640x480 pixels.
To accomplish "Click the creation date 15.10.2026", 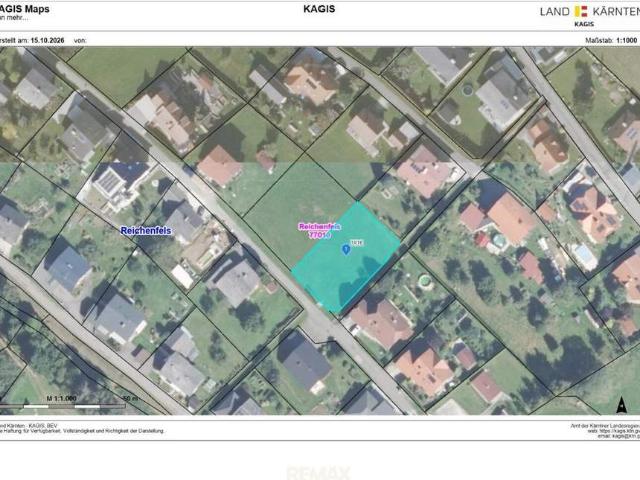I will tap(47, 40).
